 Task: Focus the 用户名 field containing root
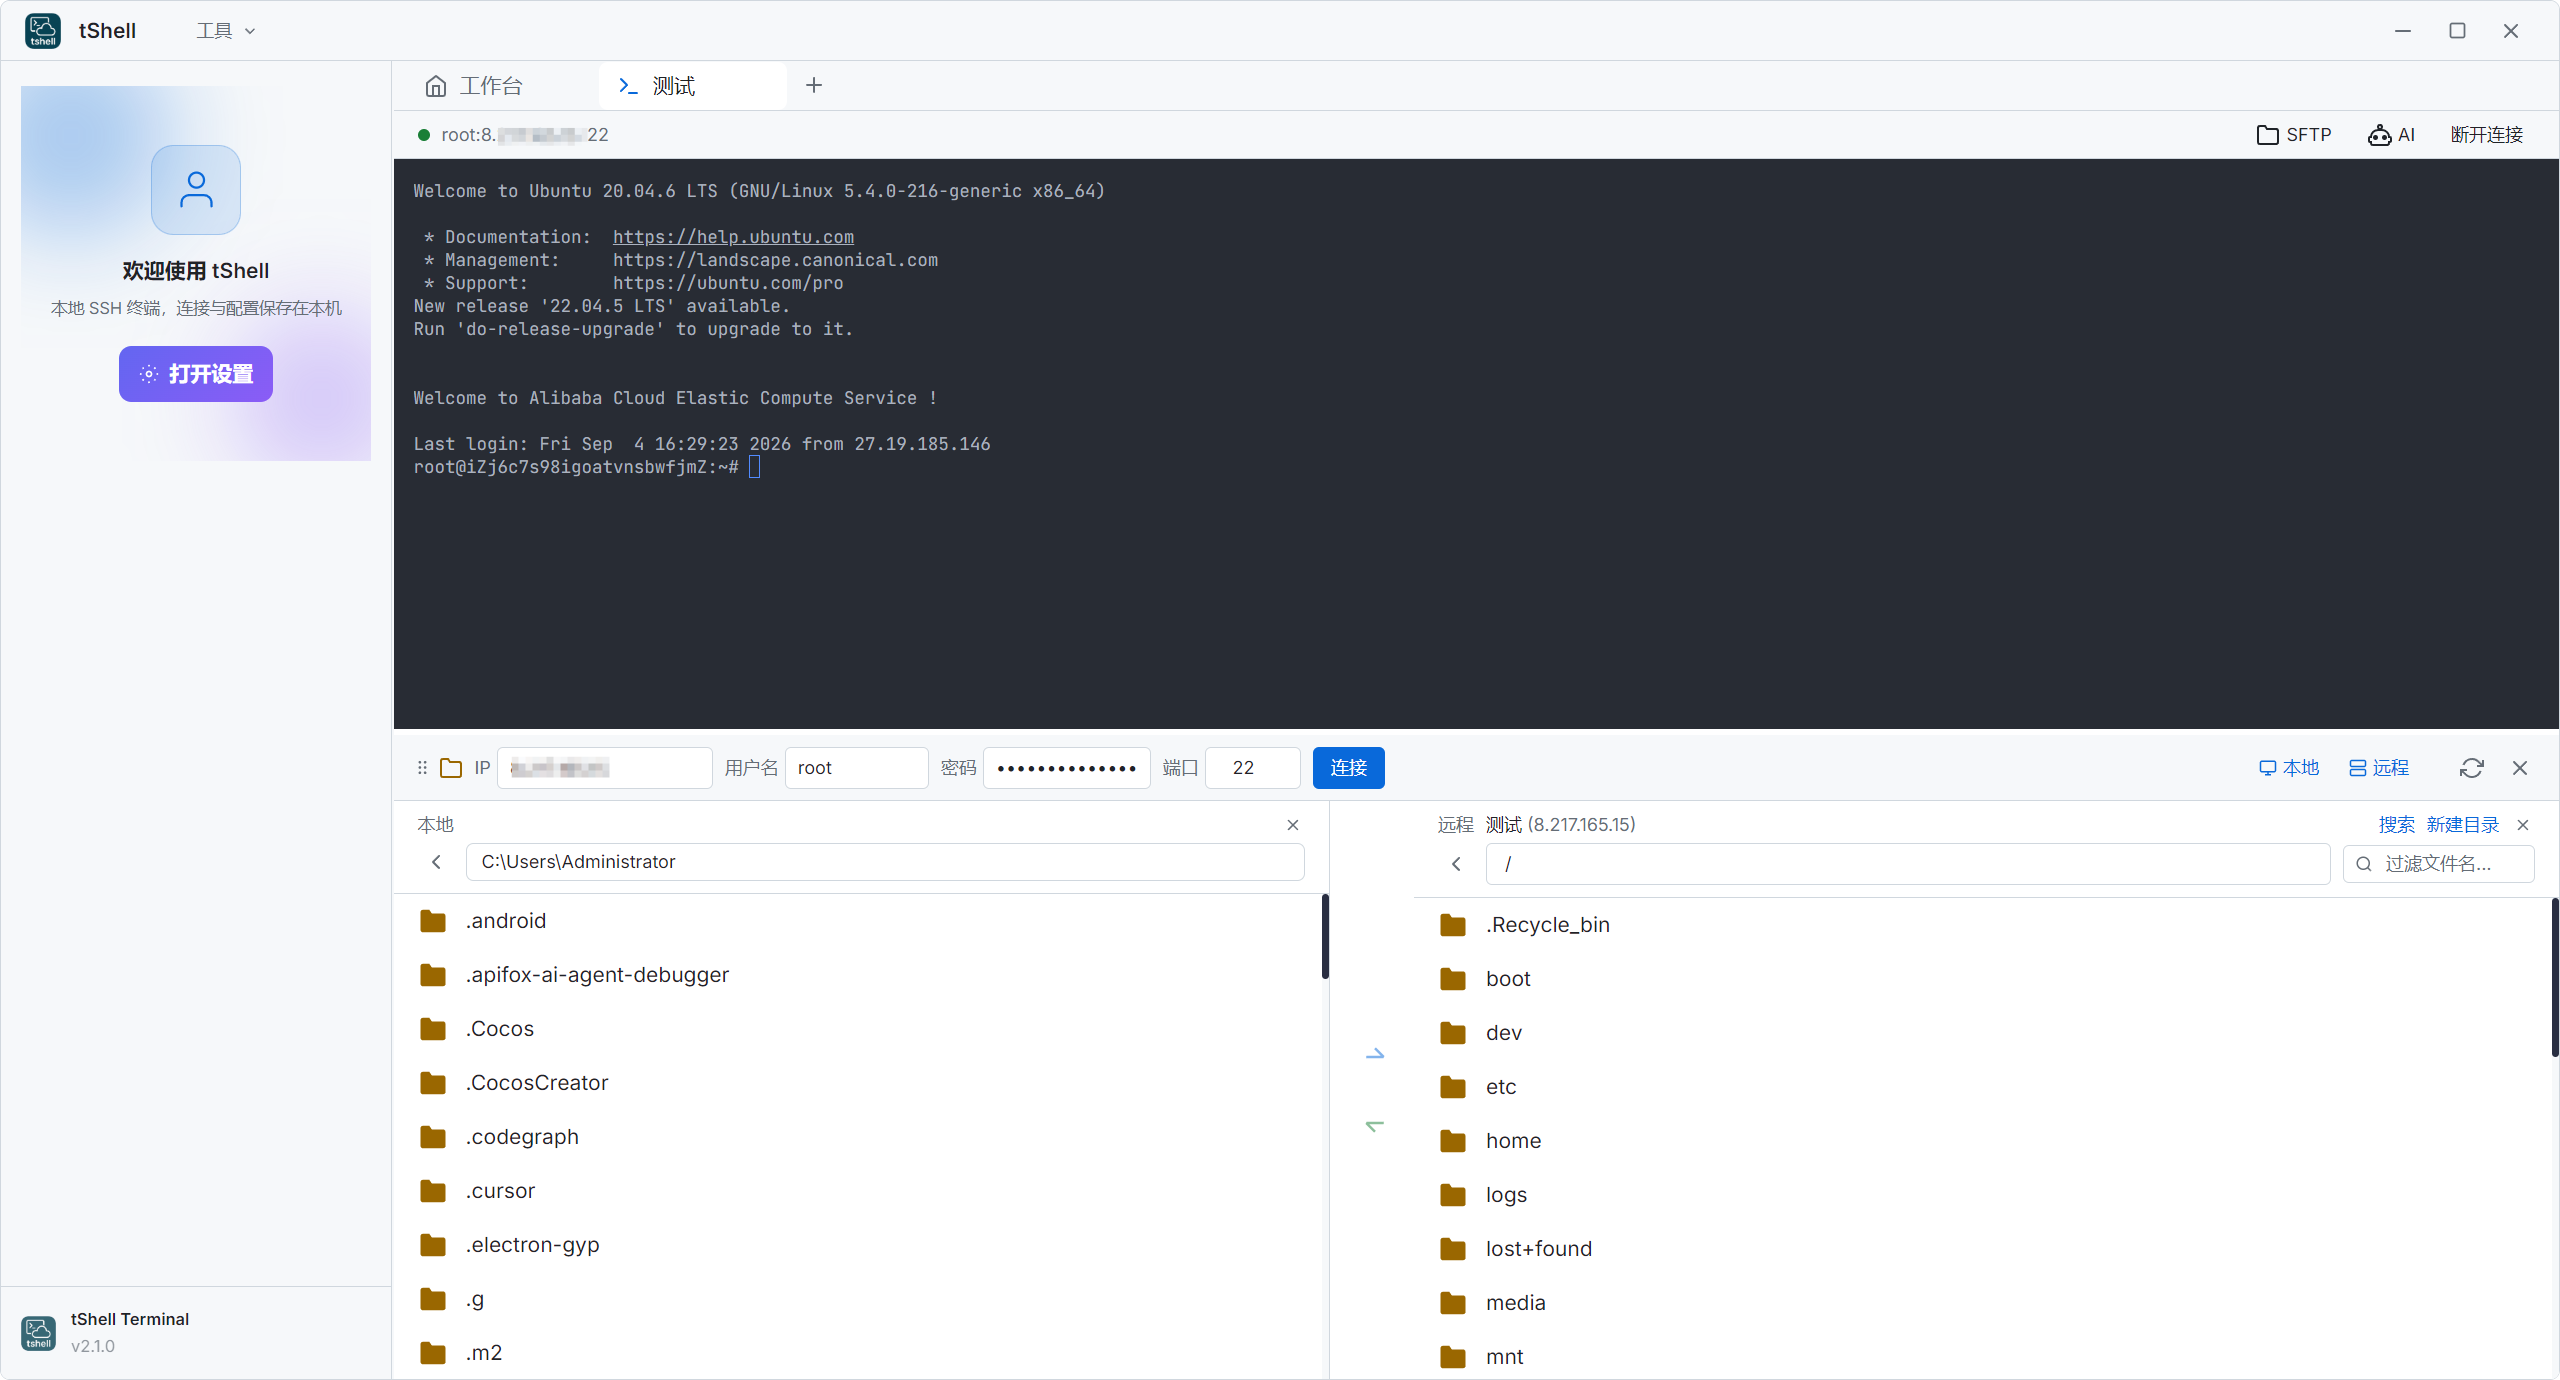[856, 768]
